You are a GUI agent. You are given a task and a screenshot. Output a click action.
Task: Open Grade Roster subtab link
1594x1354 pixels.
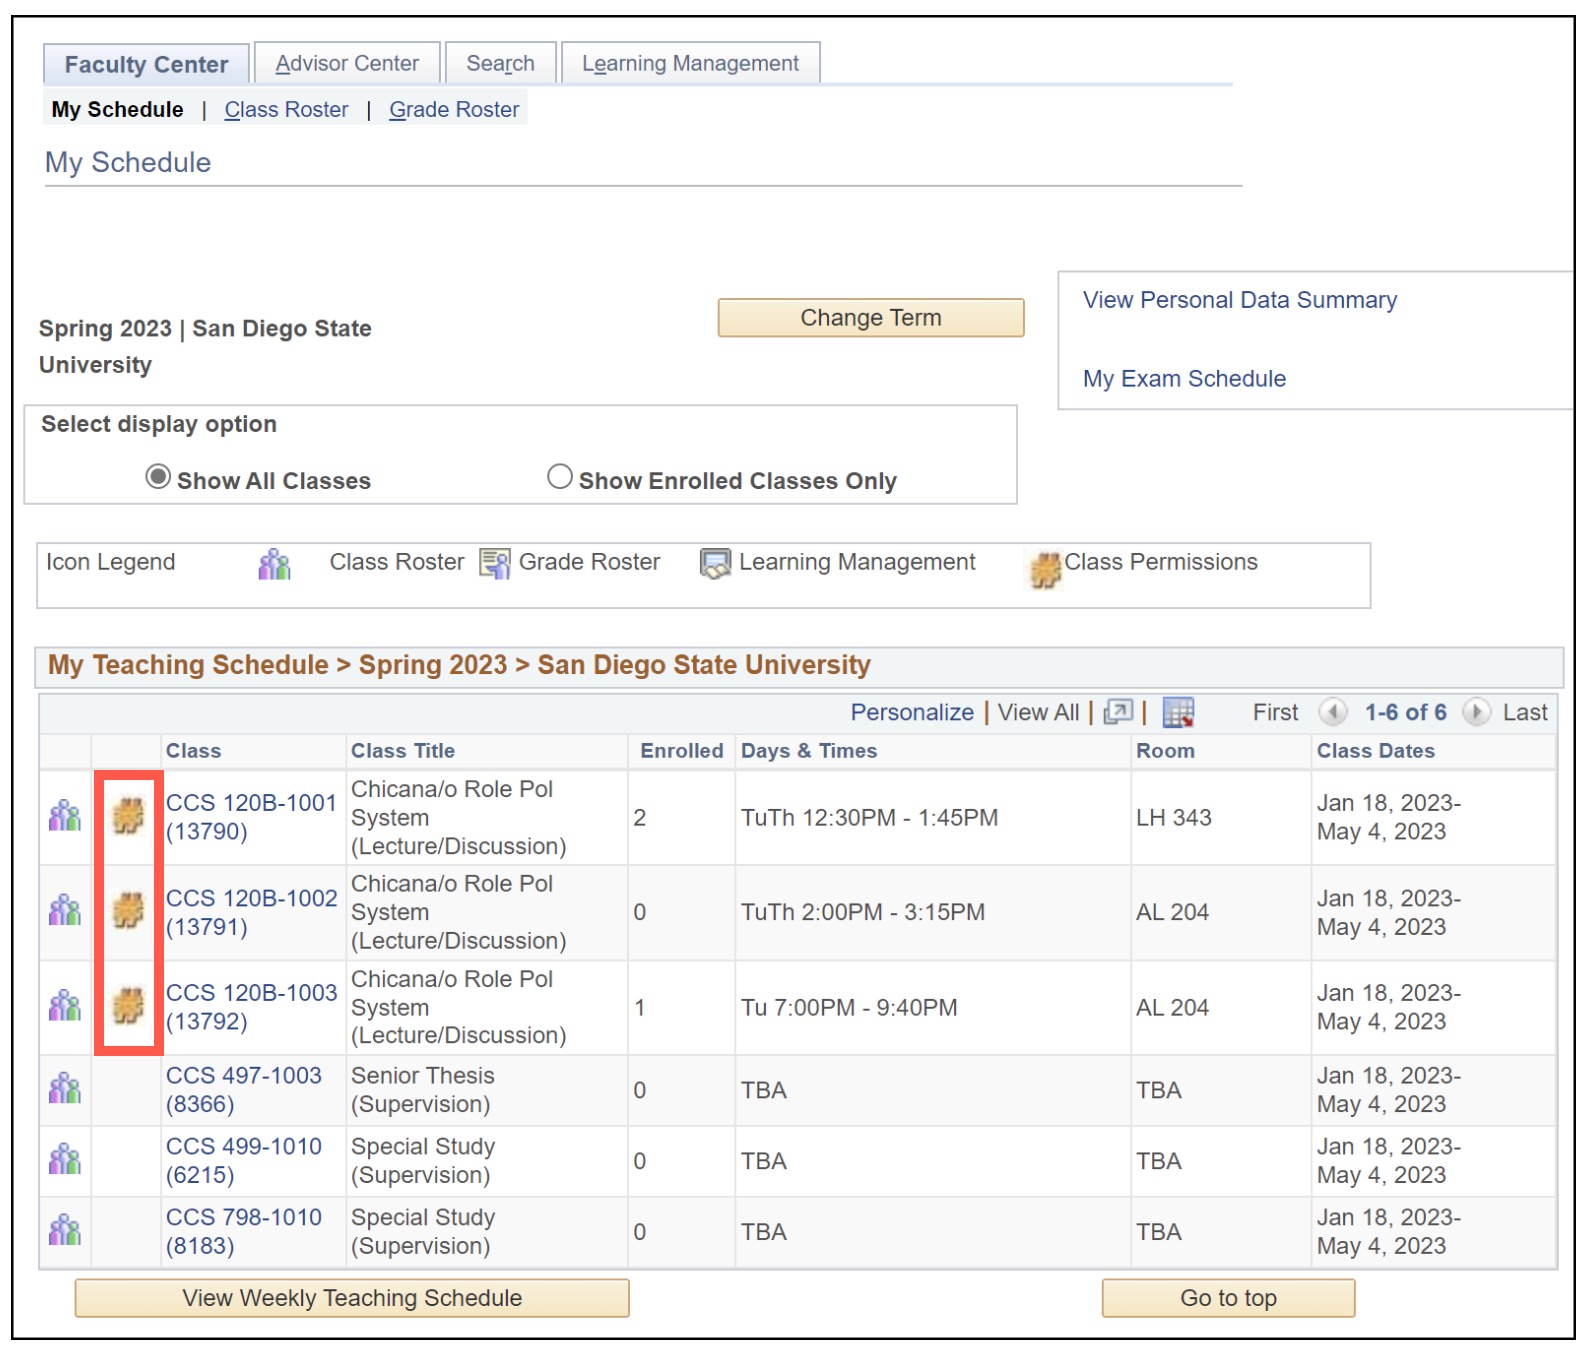454,109
